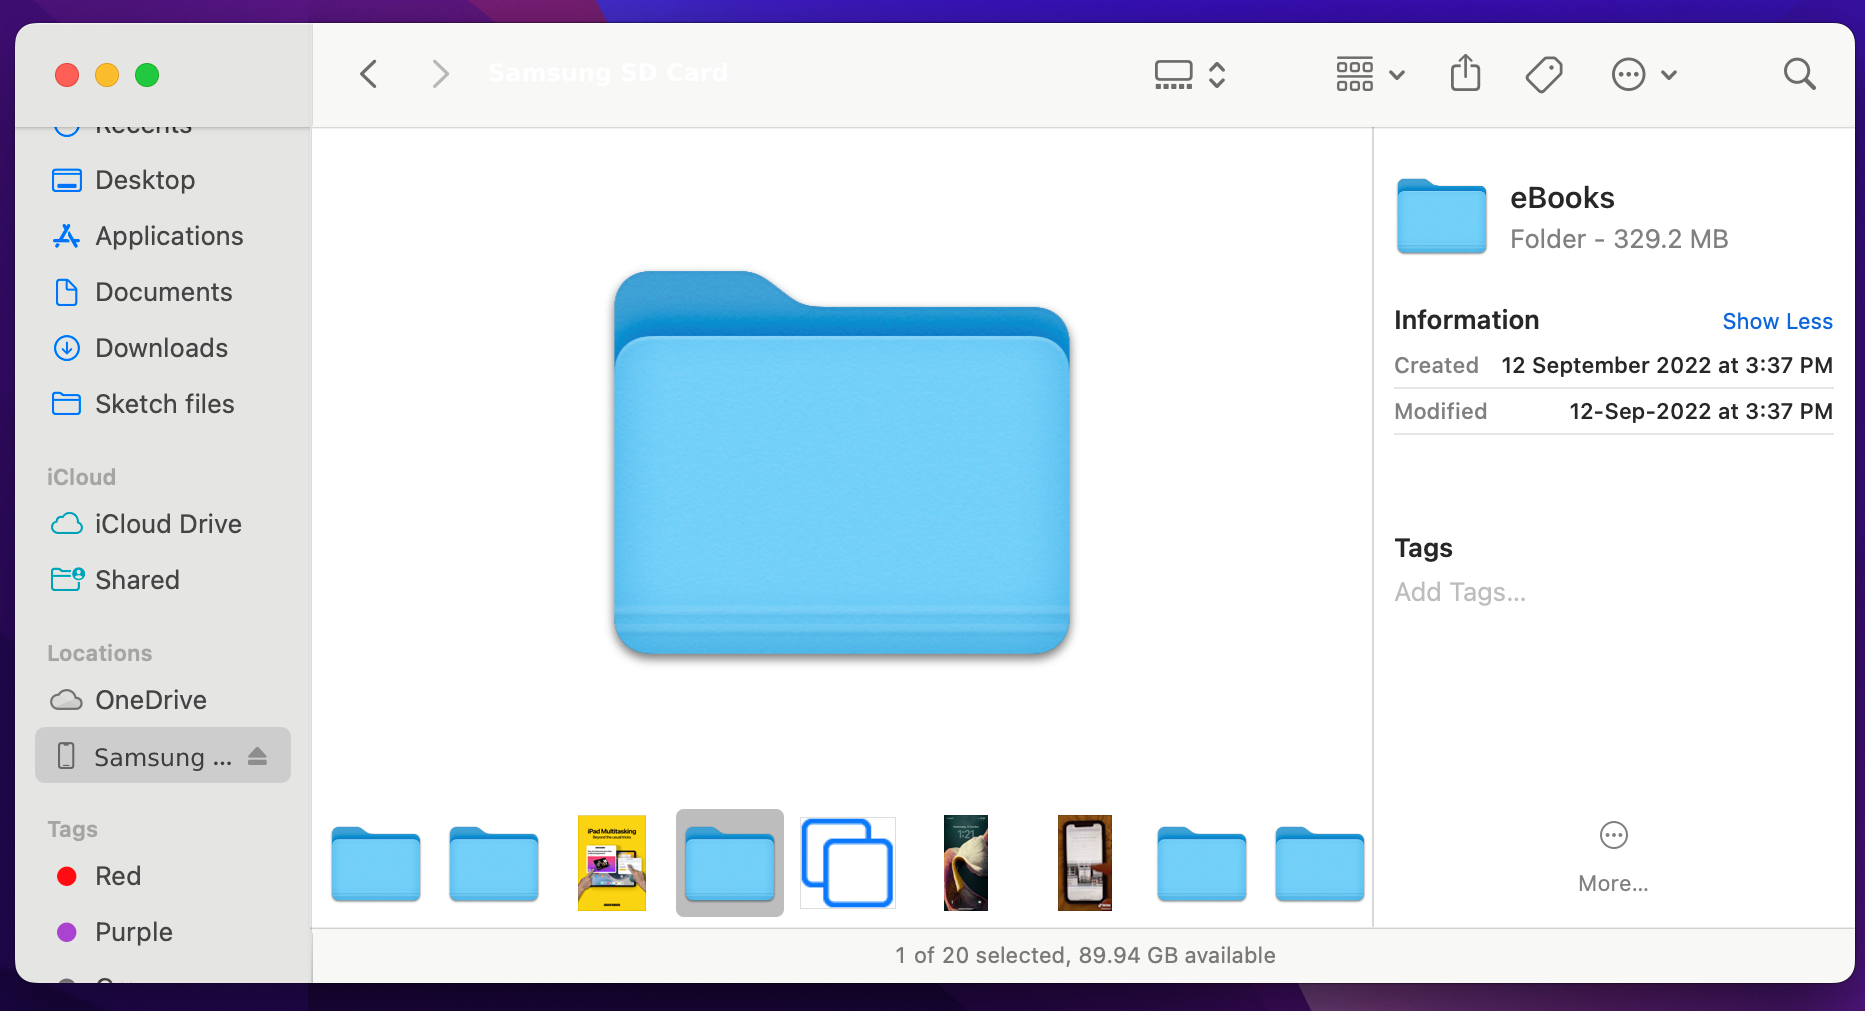Click the eBooks folder icon in preview pane
Viewport: 1865px width, 1011px height.
click(1441, 216)
